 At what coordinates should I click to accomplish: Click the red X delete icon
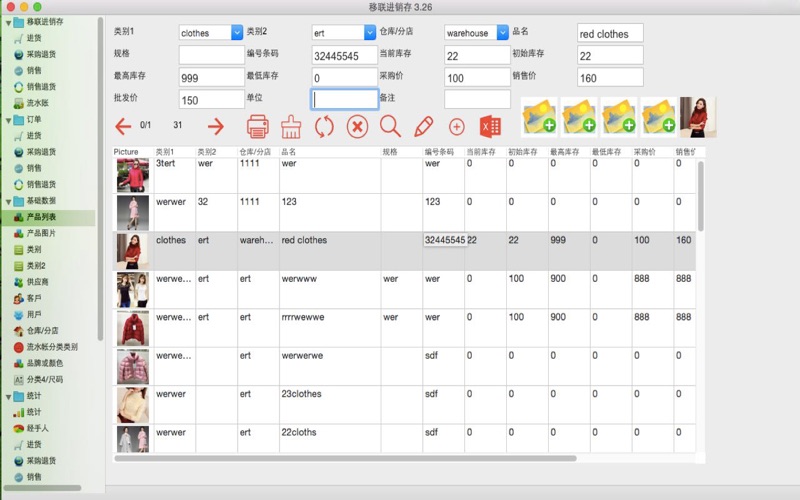[357, 126]
